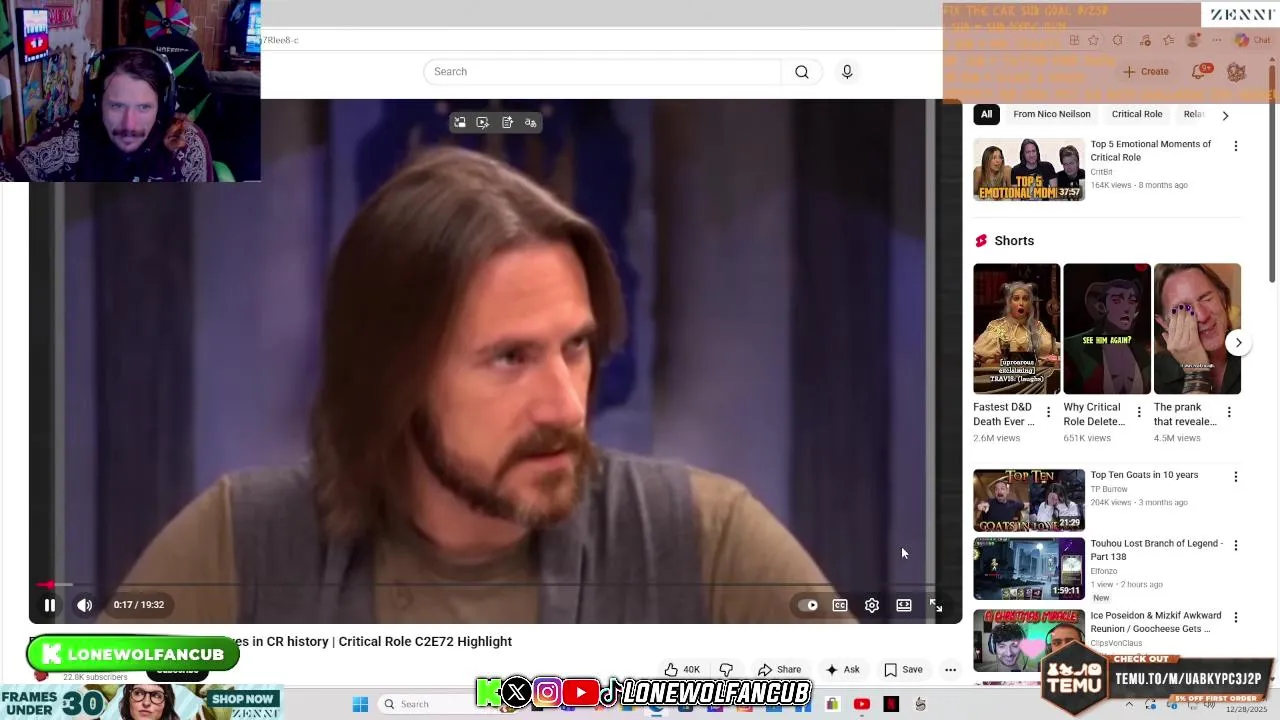Seek on the red video progress bar
The height and width of the screenshot is (720, 1280).
point(495,584)
